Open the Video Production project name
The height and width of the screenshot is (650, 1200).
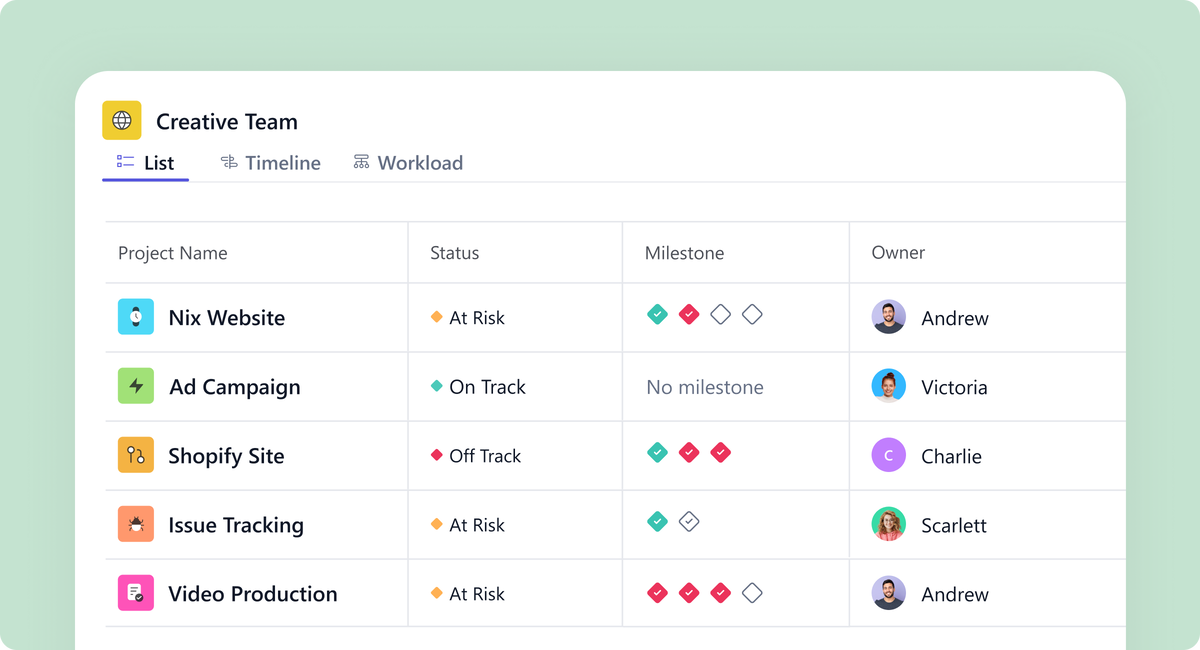click(253, 594)
